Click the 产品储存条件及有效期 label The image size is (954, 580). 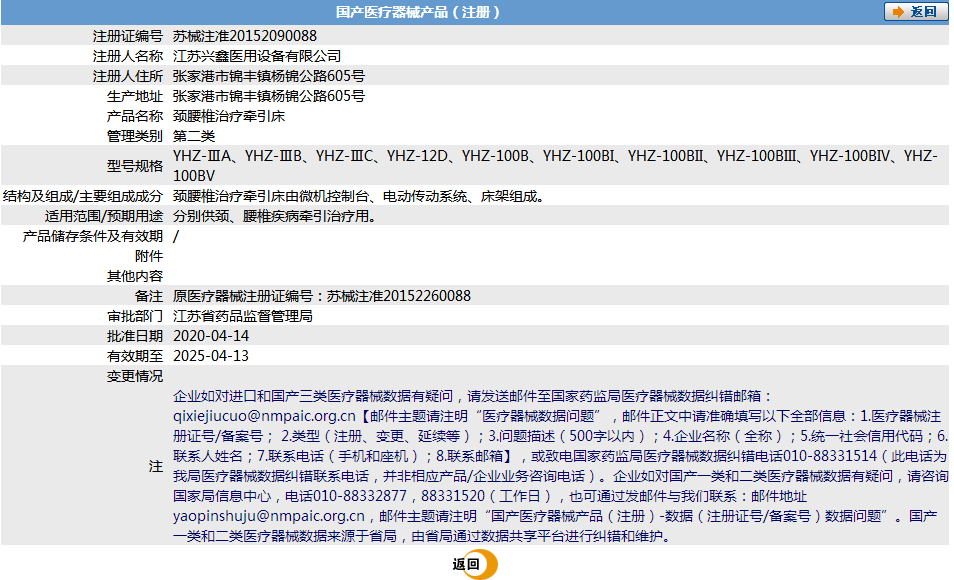tap(92, 236)
